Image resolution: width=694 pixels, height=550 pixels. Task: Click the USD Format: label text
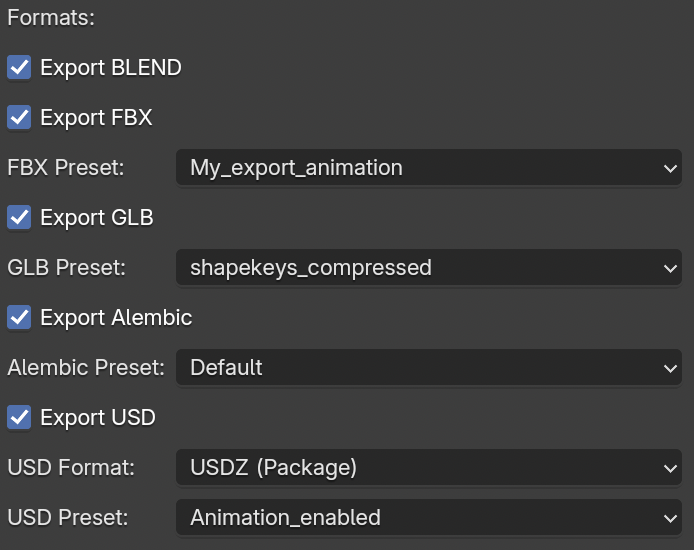tap(71, 468)
